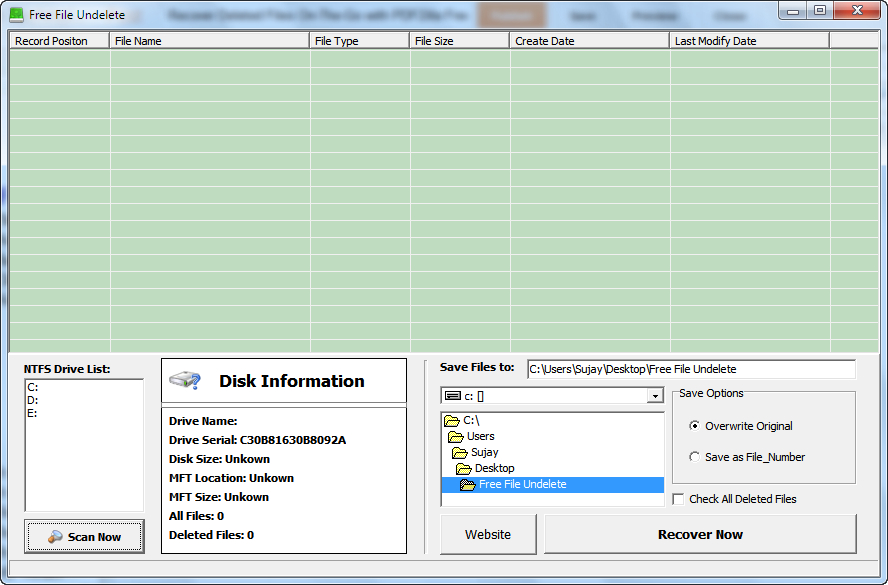Sort by the Record Positon column header
Screen dimensions: 888x585
coord(59,41)
